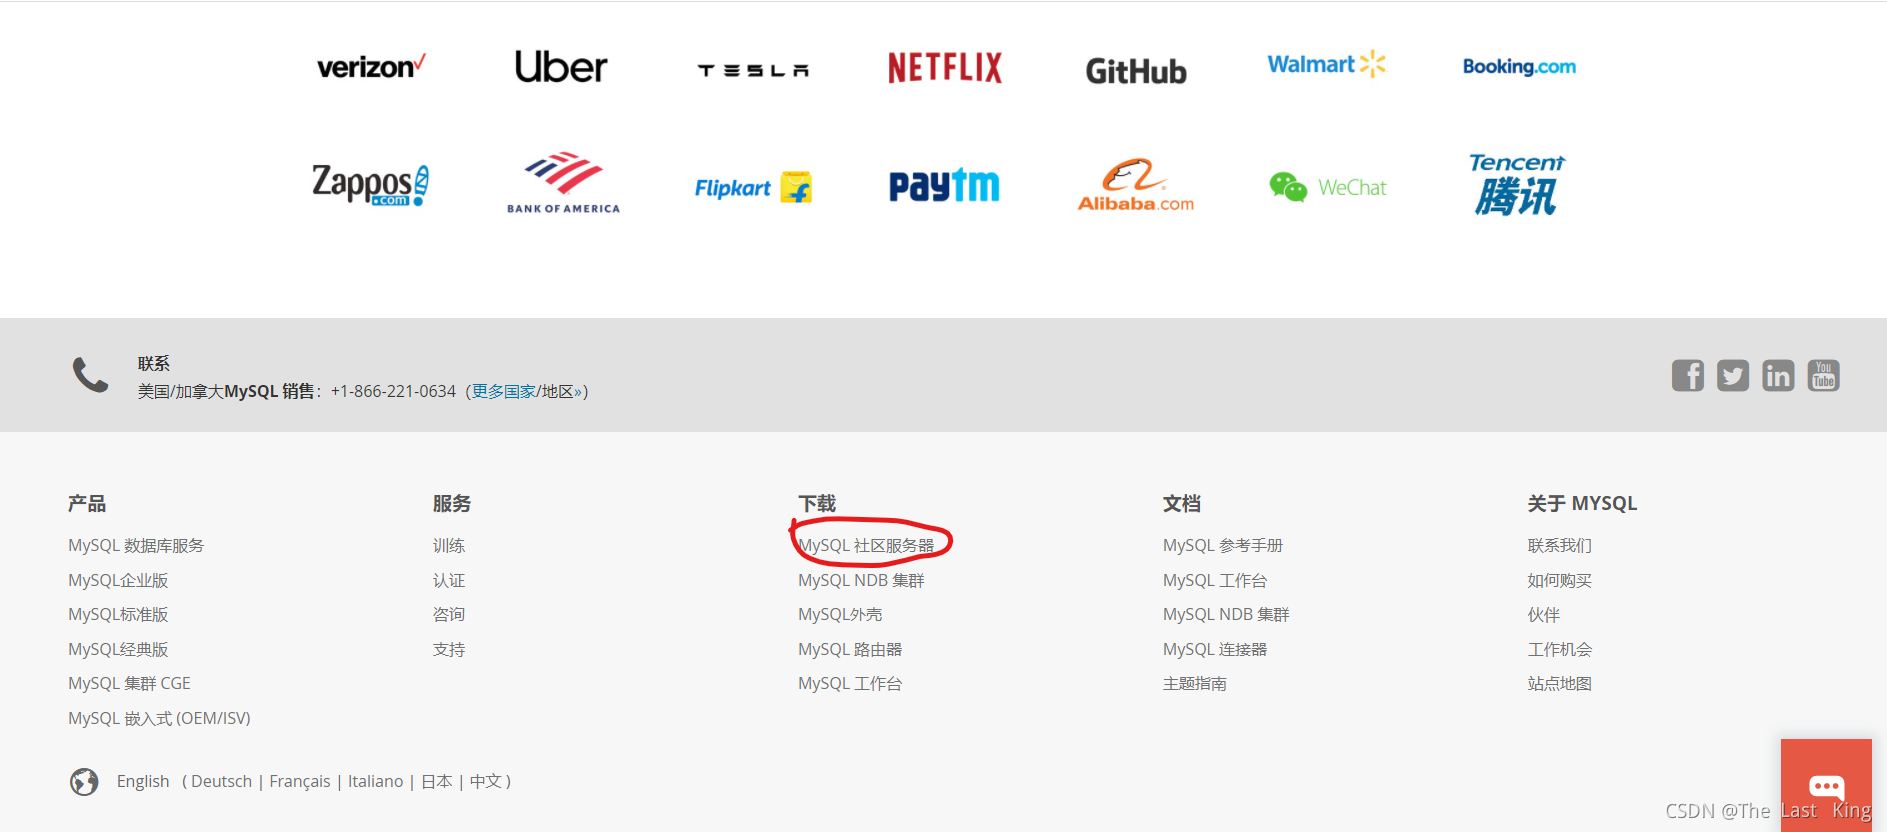This screenshot has height=832, width=1887.
Task: Switch language to English
Action: [x=143, y=781]
